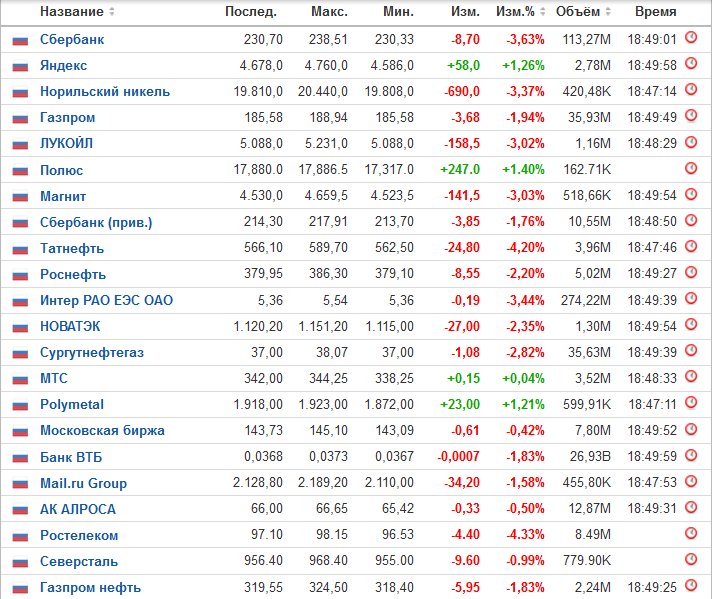712x599 pixels.
Task: Sort by the Изм.% column arrows
Action: click(x=542, y=12)
